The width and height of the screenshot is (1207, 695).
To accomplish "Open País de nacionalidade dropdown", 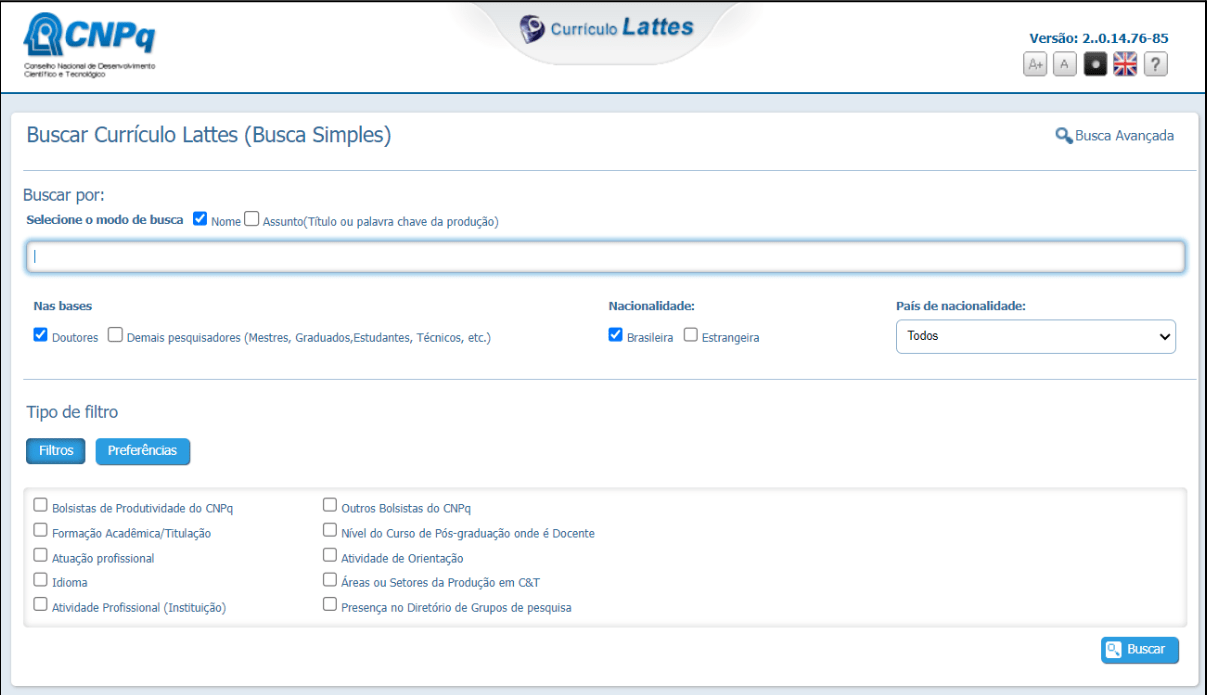I will coord(1036,337).
